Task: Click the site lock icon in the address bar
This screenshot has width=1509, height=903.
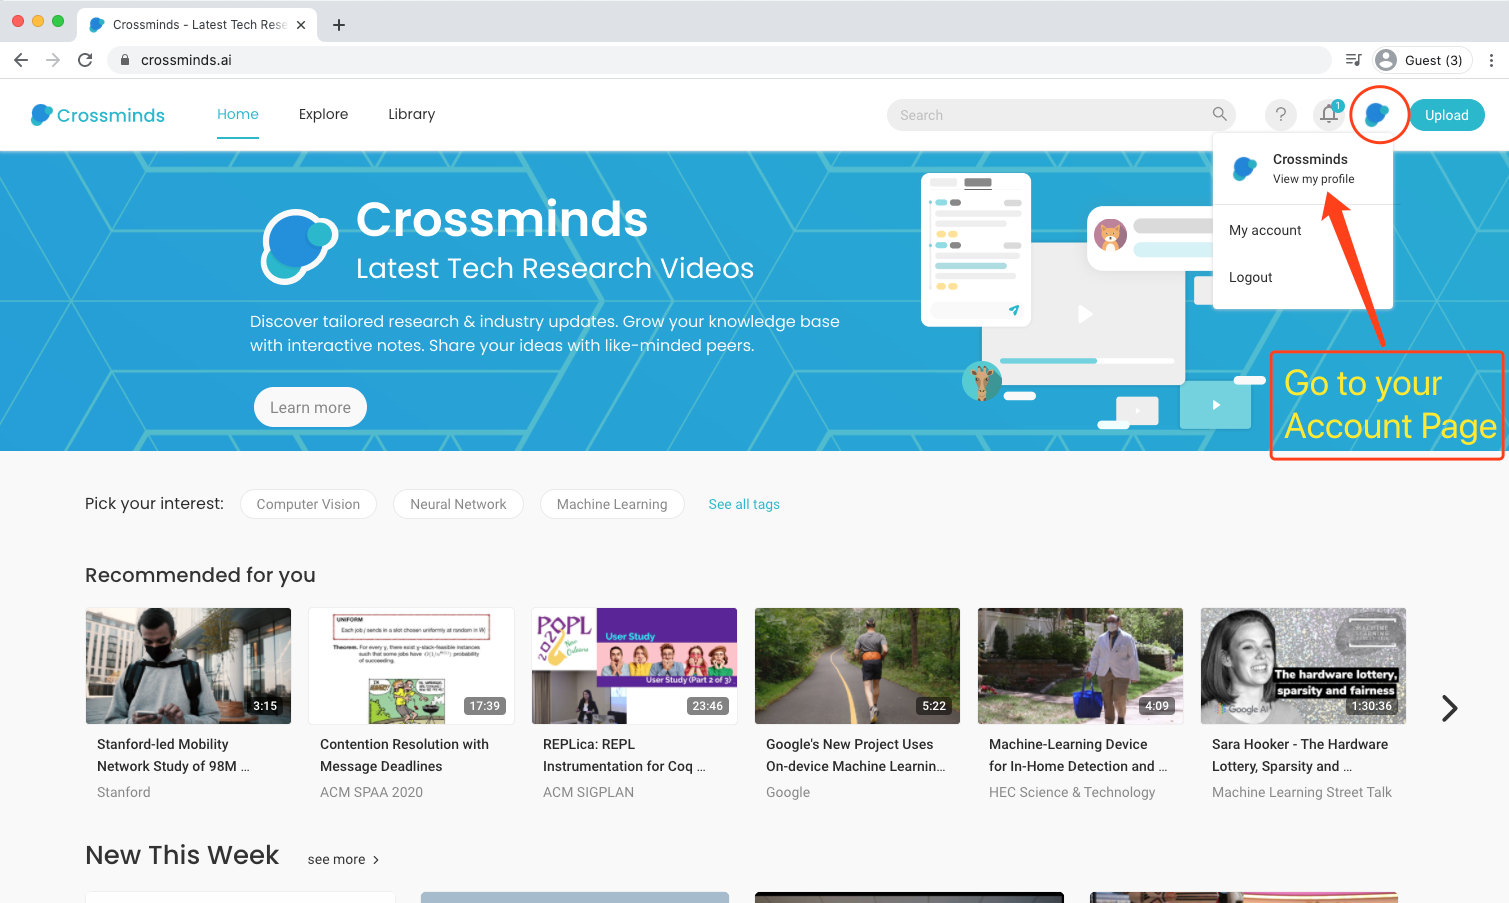Action: [x=125, y=60]
